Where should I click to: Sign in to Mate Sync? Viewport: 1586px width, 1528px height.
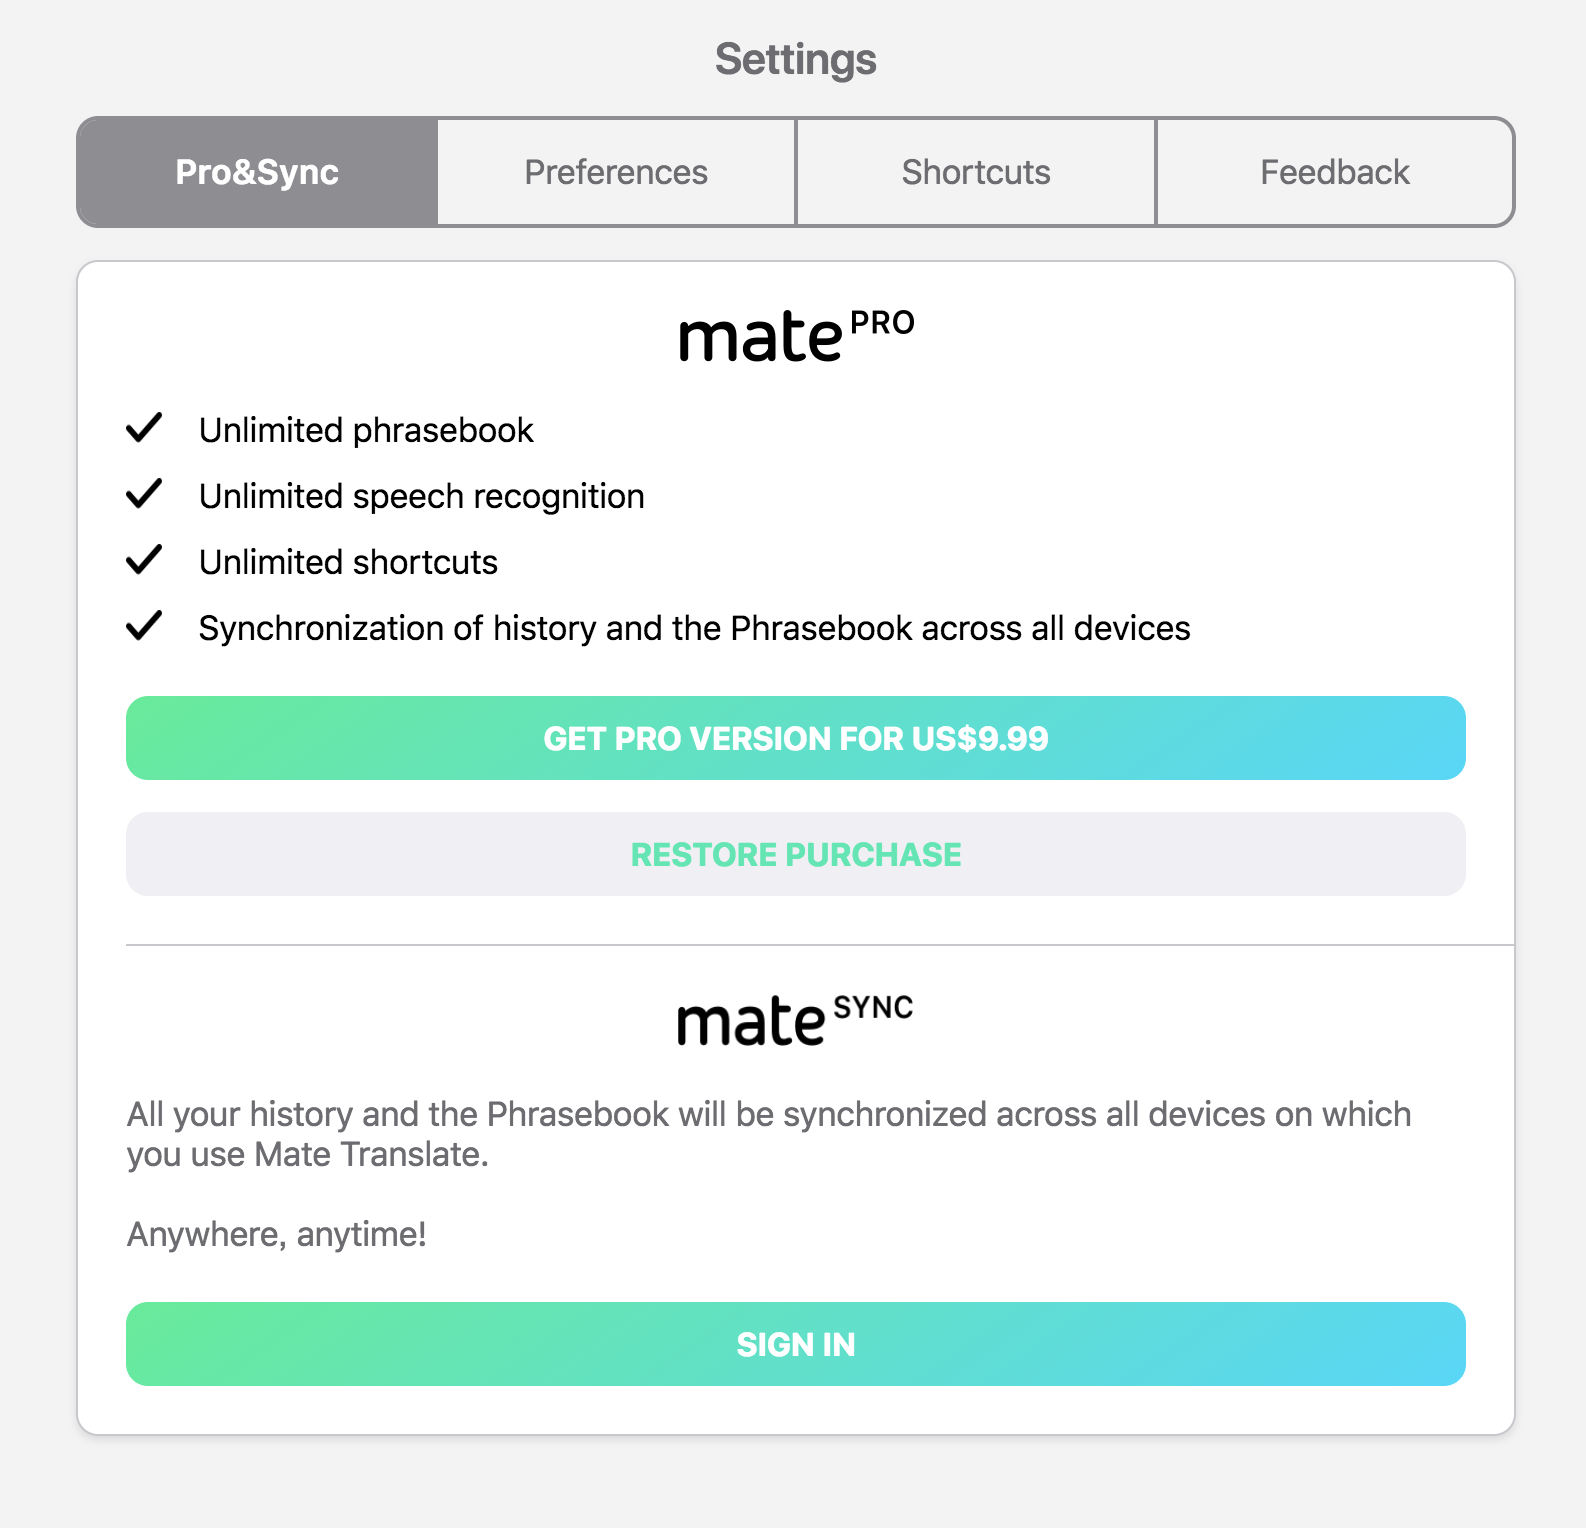(x=796, y=1344)
